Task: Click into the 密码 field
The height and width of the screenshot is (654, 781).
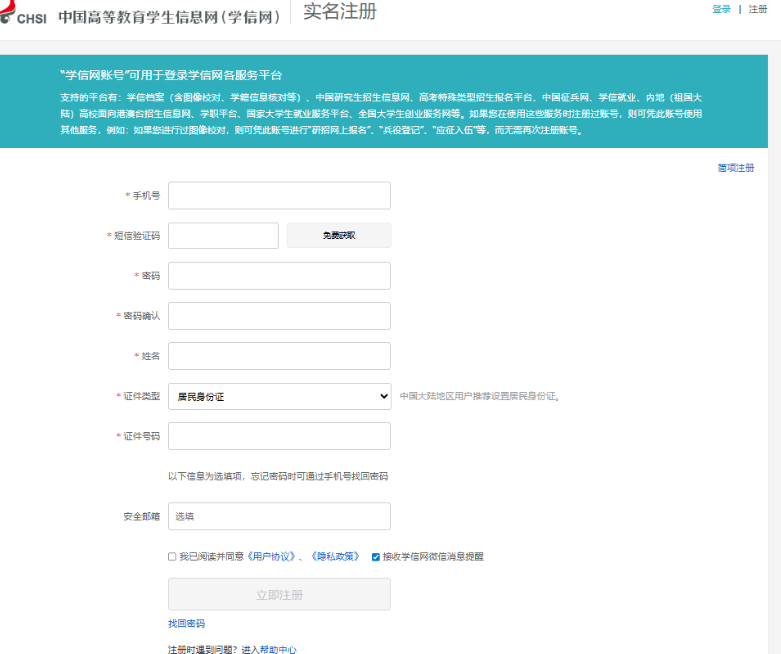Action: 279,276
